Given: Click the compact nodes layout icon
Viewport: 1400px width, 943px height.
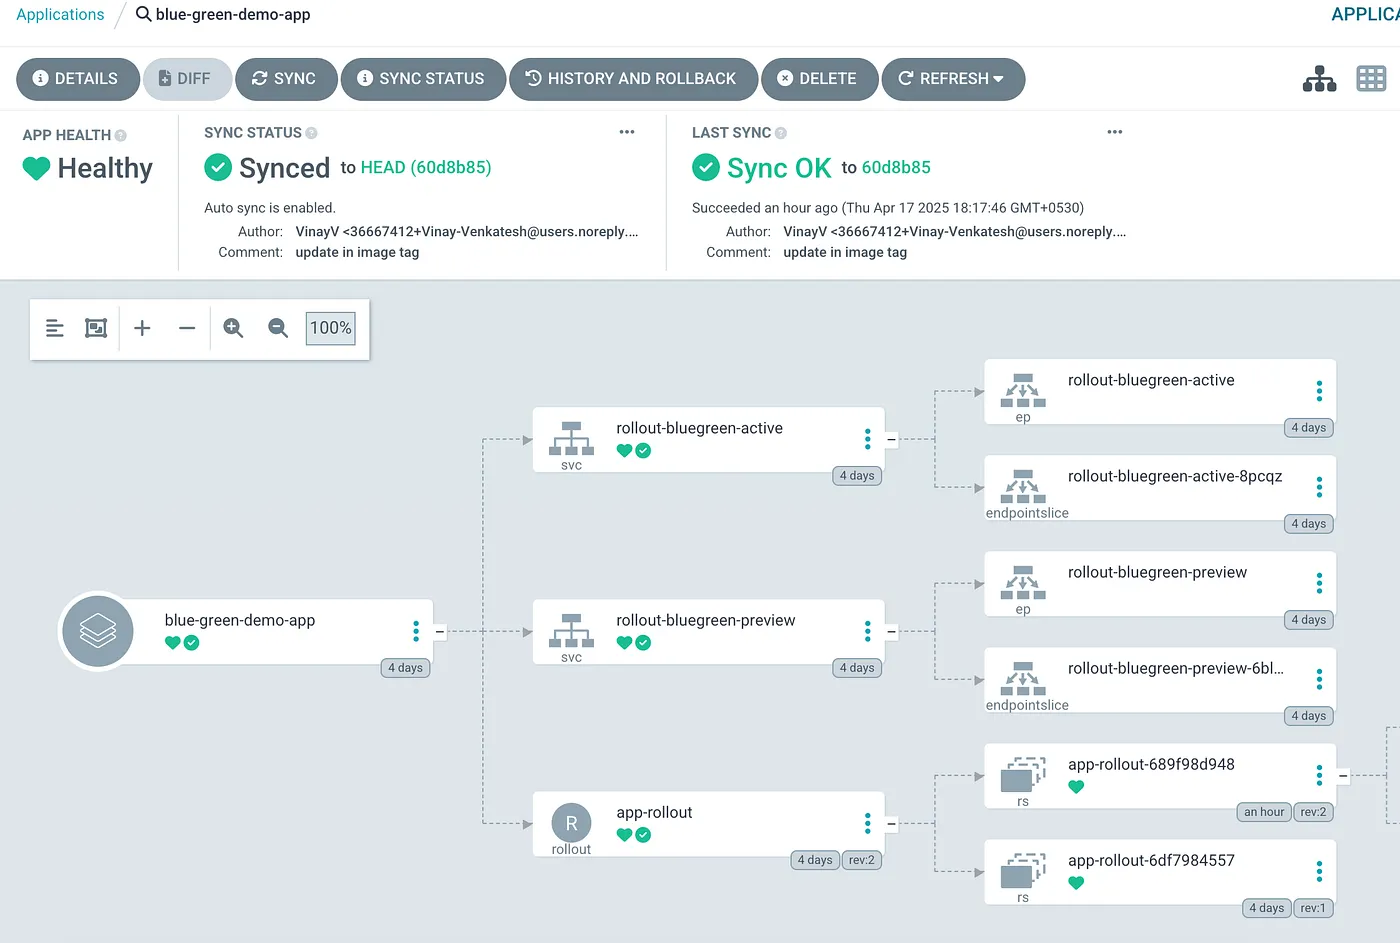Looking at the screenshot, I should coord(55,328).
